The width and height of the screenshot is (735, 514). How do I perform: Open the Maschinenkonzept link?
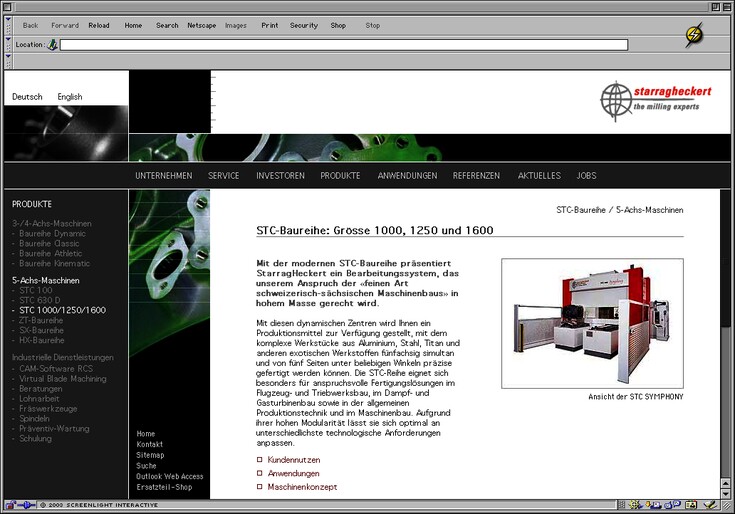click(x=302, y=487)
